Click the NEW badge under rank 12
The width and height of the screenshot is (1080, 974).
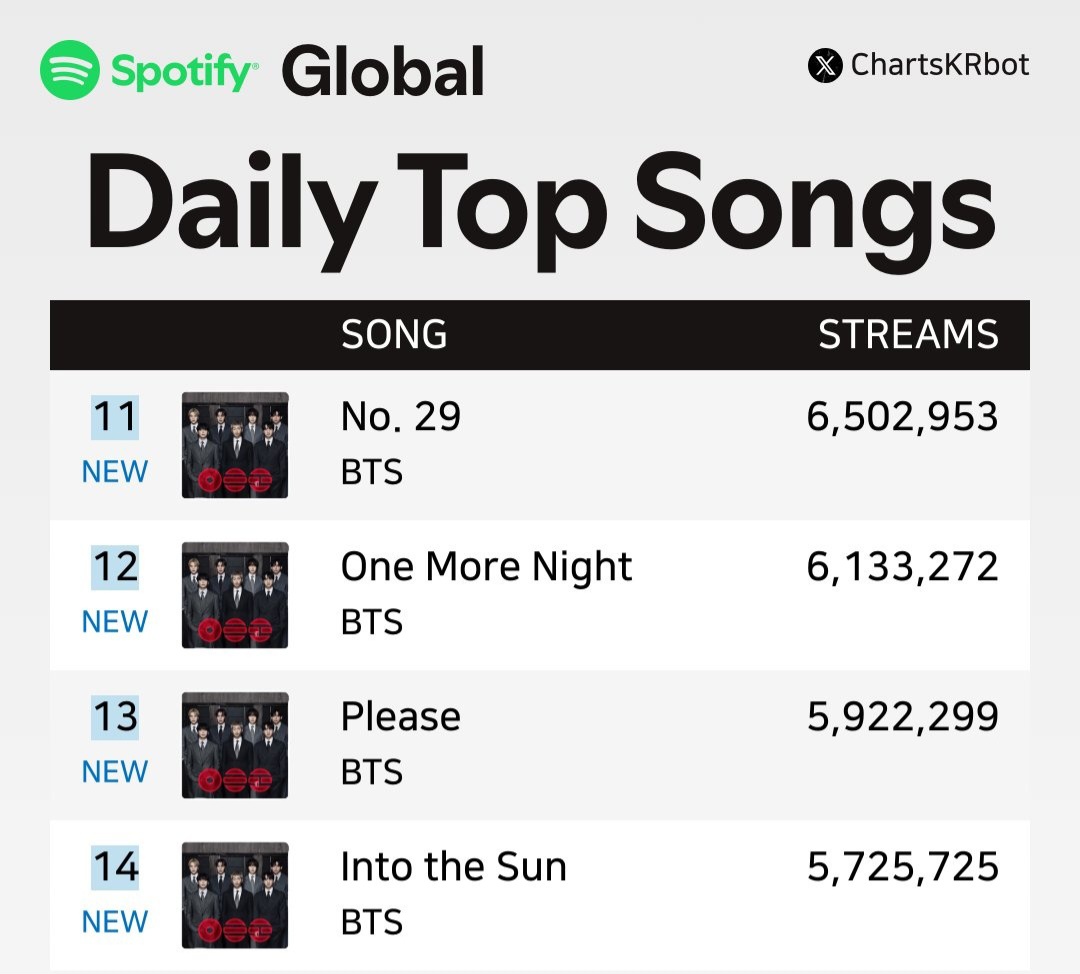pyautogui.click(x=114, y=622)
